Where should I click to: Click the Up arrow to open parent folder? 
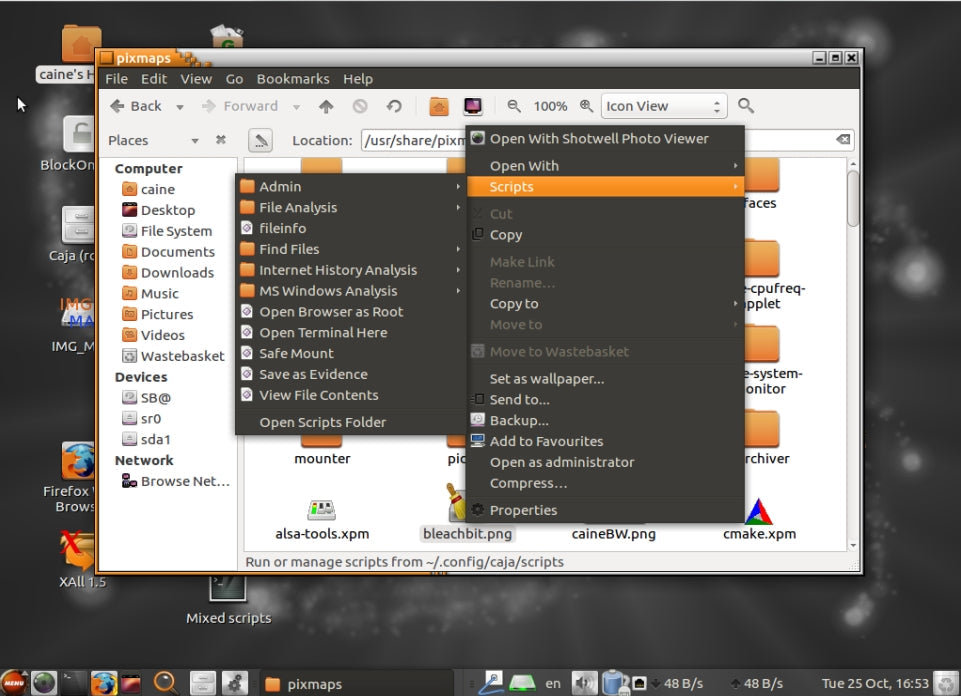point(326,106)
